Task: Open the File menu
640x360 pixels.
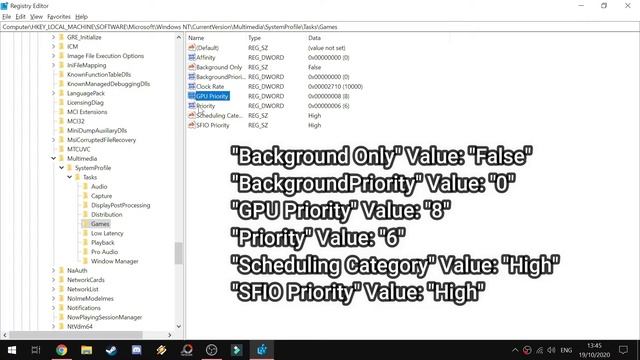Action: click(7, 17)
